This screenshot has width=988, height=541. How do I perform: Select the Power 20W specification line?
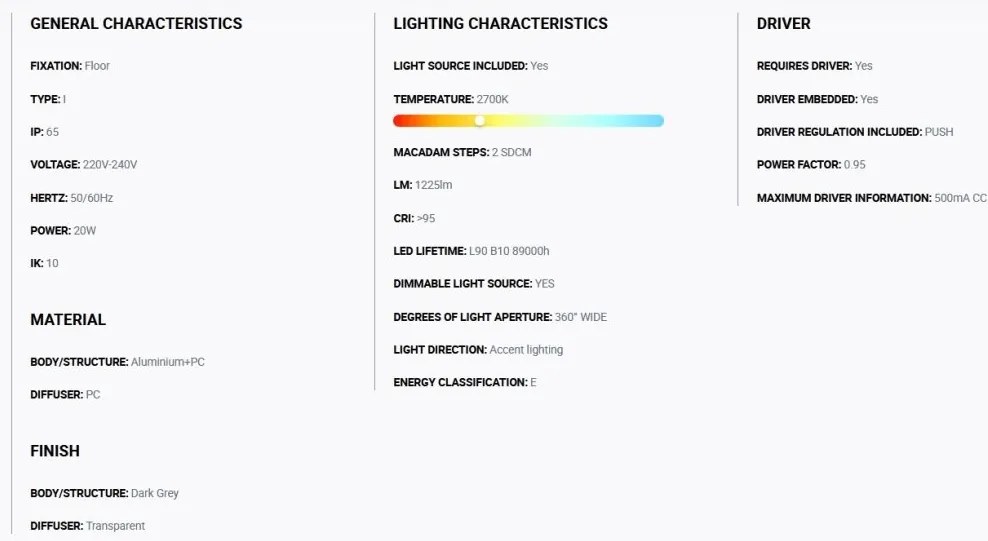63,231
